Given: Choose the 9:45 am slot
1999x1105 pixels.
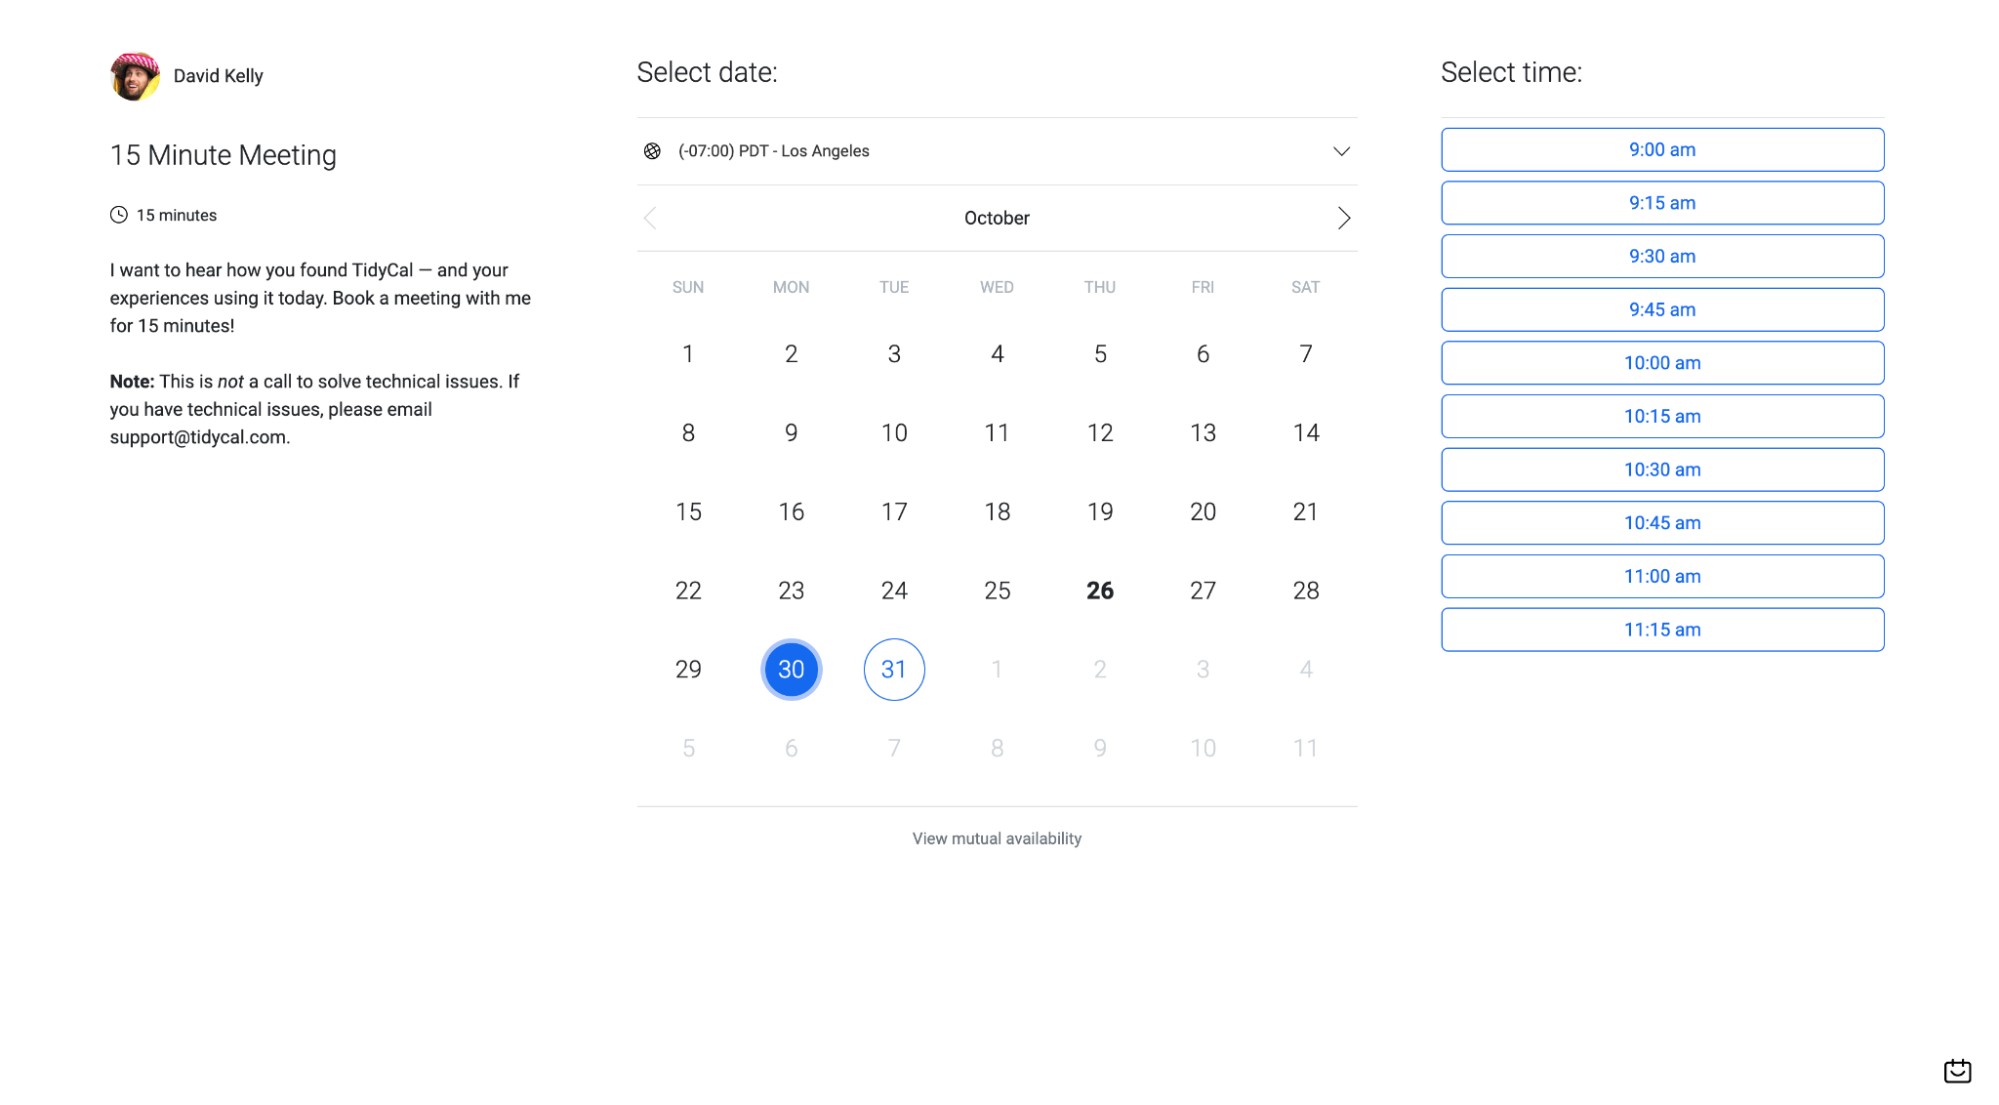Looking at the screenshot, I should point(1661,309).
